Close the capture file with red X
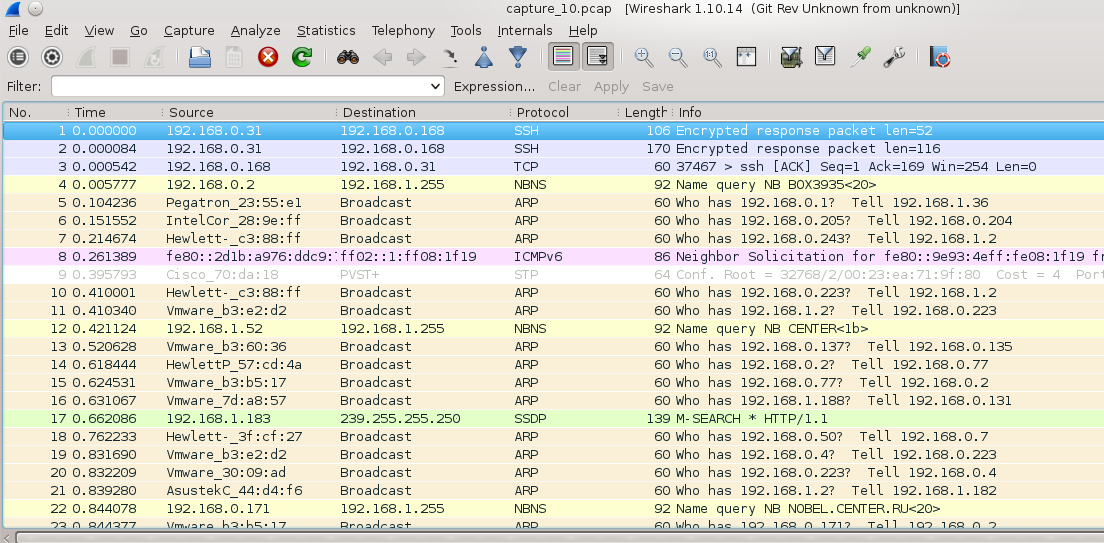Viewport: 1104px width, 543px height. tap(268, 57)
